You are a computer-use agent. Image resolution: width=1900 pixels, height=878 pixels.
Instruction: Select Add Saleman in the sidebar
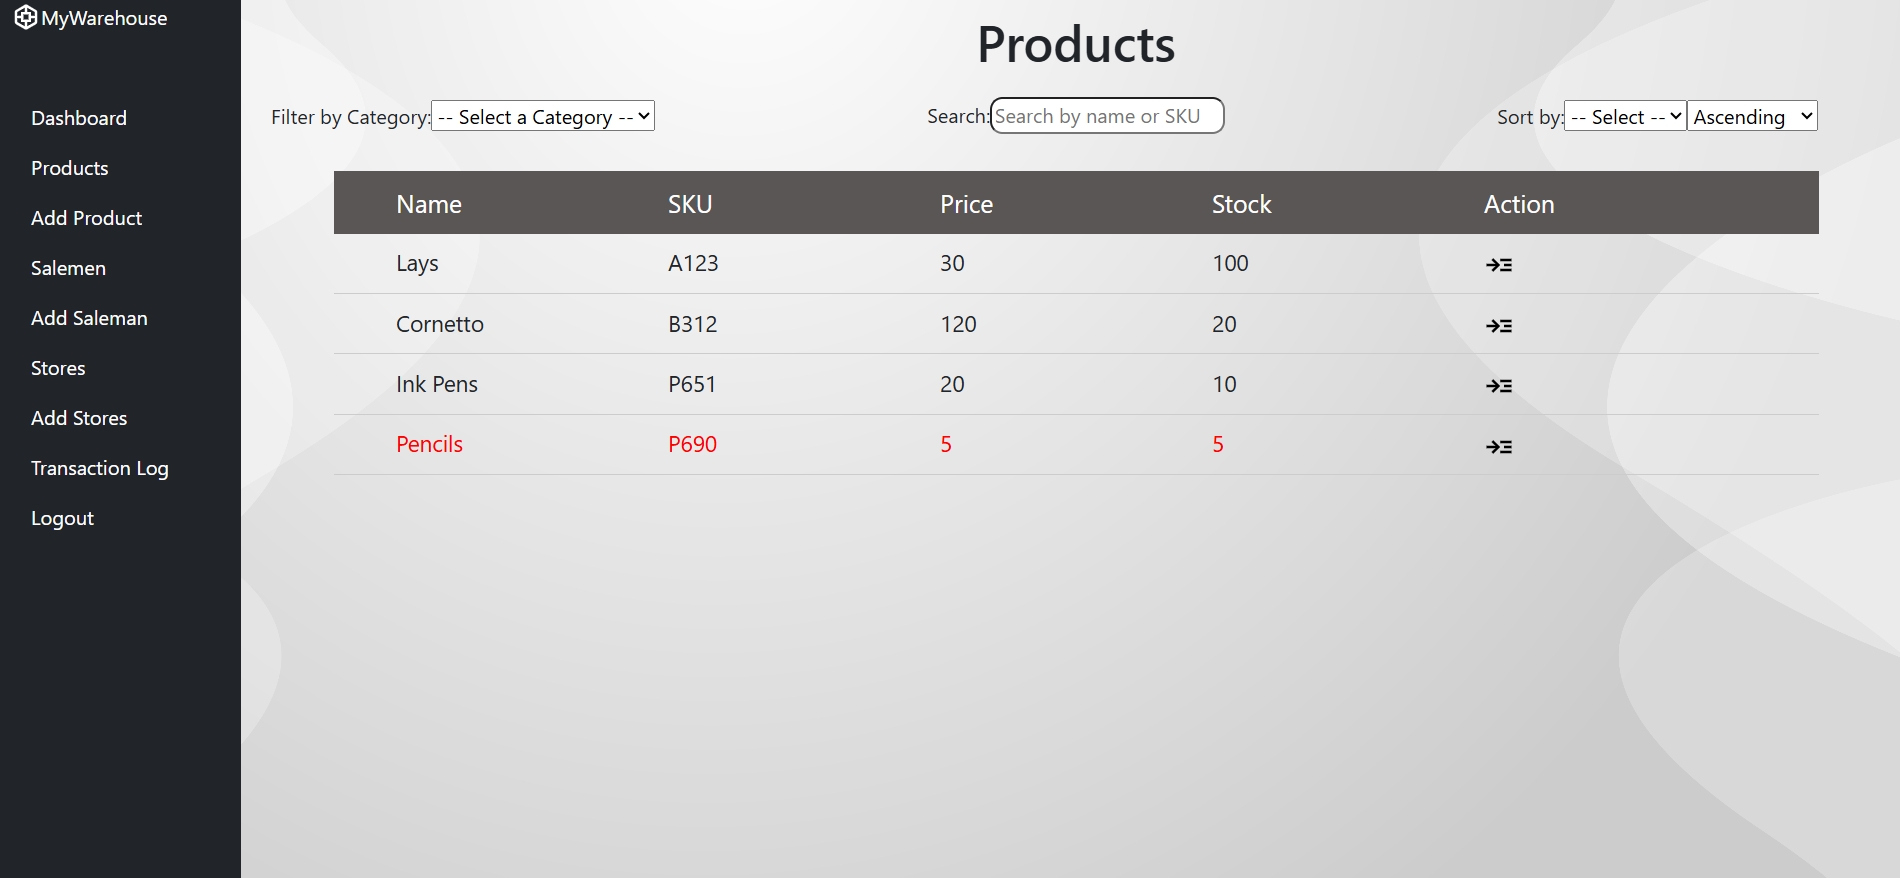coord(89,318)
